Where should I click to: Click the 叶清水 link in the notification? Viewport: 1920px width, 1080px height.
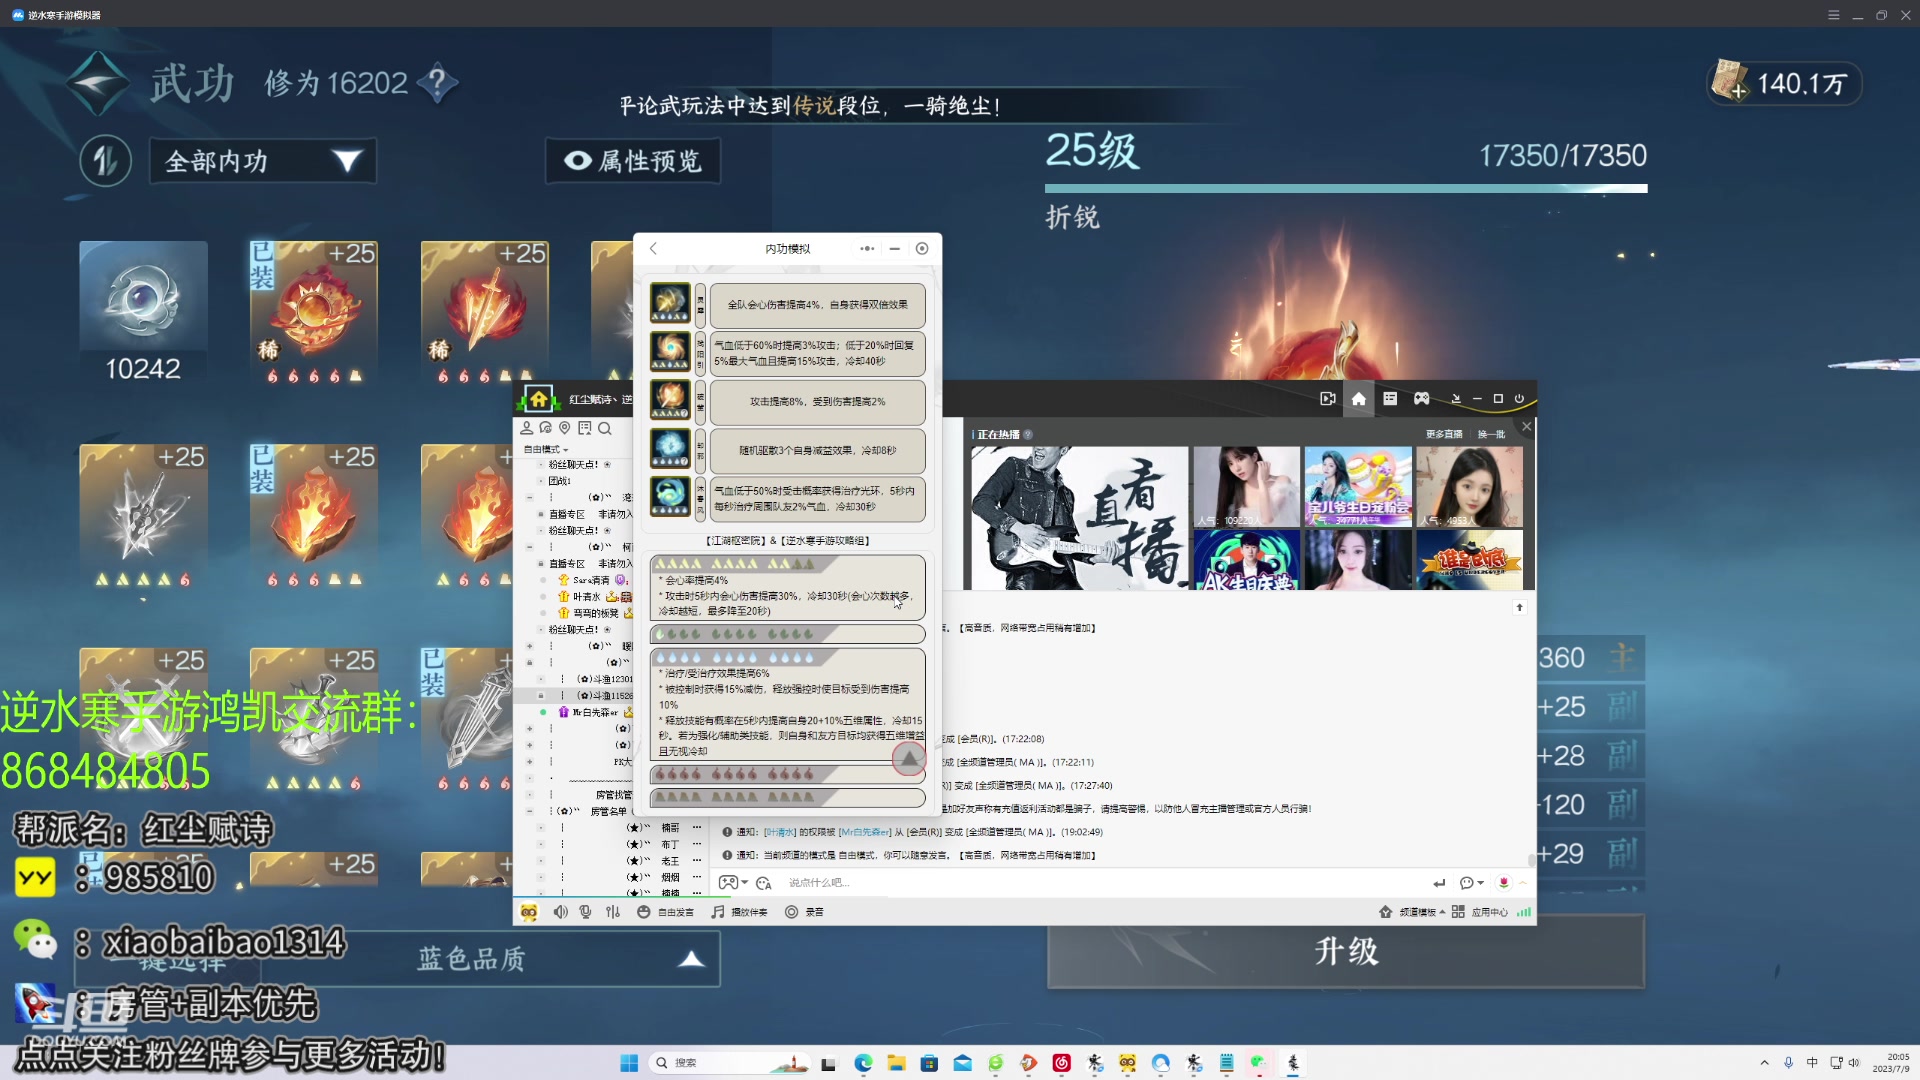[780, 832]
